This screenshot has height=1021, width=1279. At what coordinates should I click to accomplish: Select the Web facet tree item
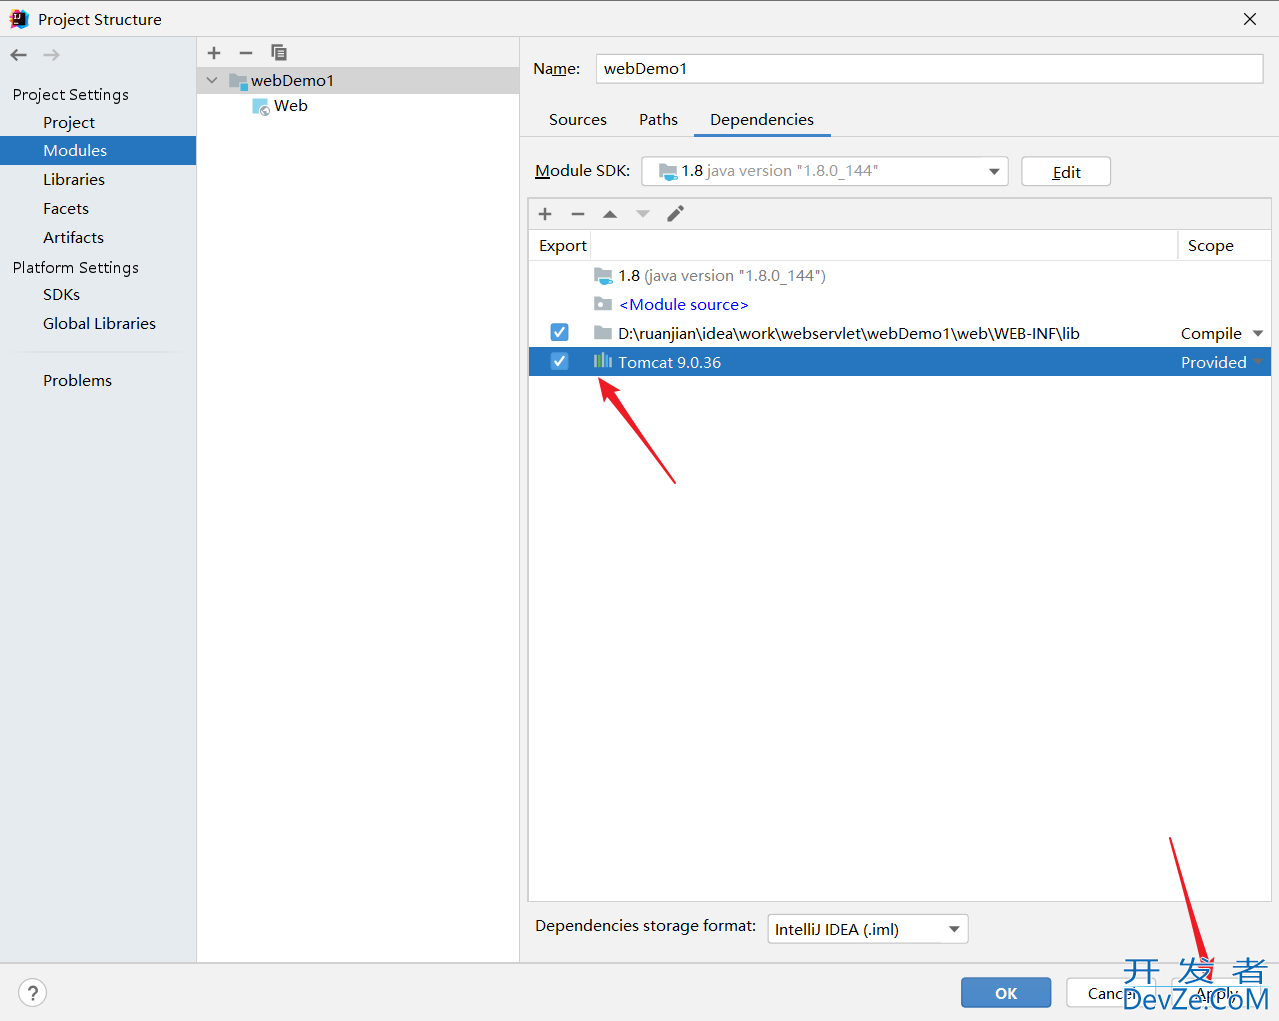[290, 105]
